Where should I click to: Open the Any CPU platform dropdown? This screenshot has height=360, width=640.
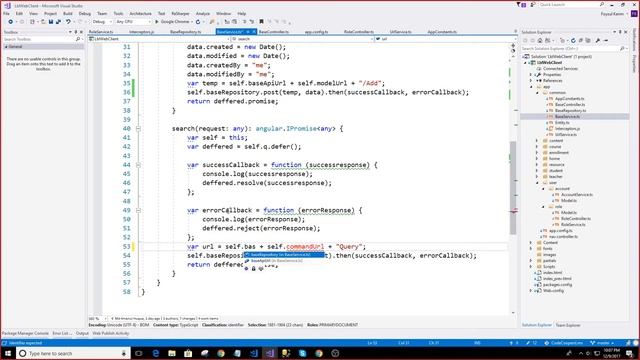click(133, 22)
